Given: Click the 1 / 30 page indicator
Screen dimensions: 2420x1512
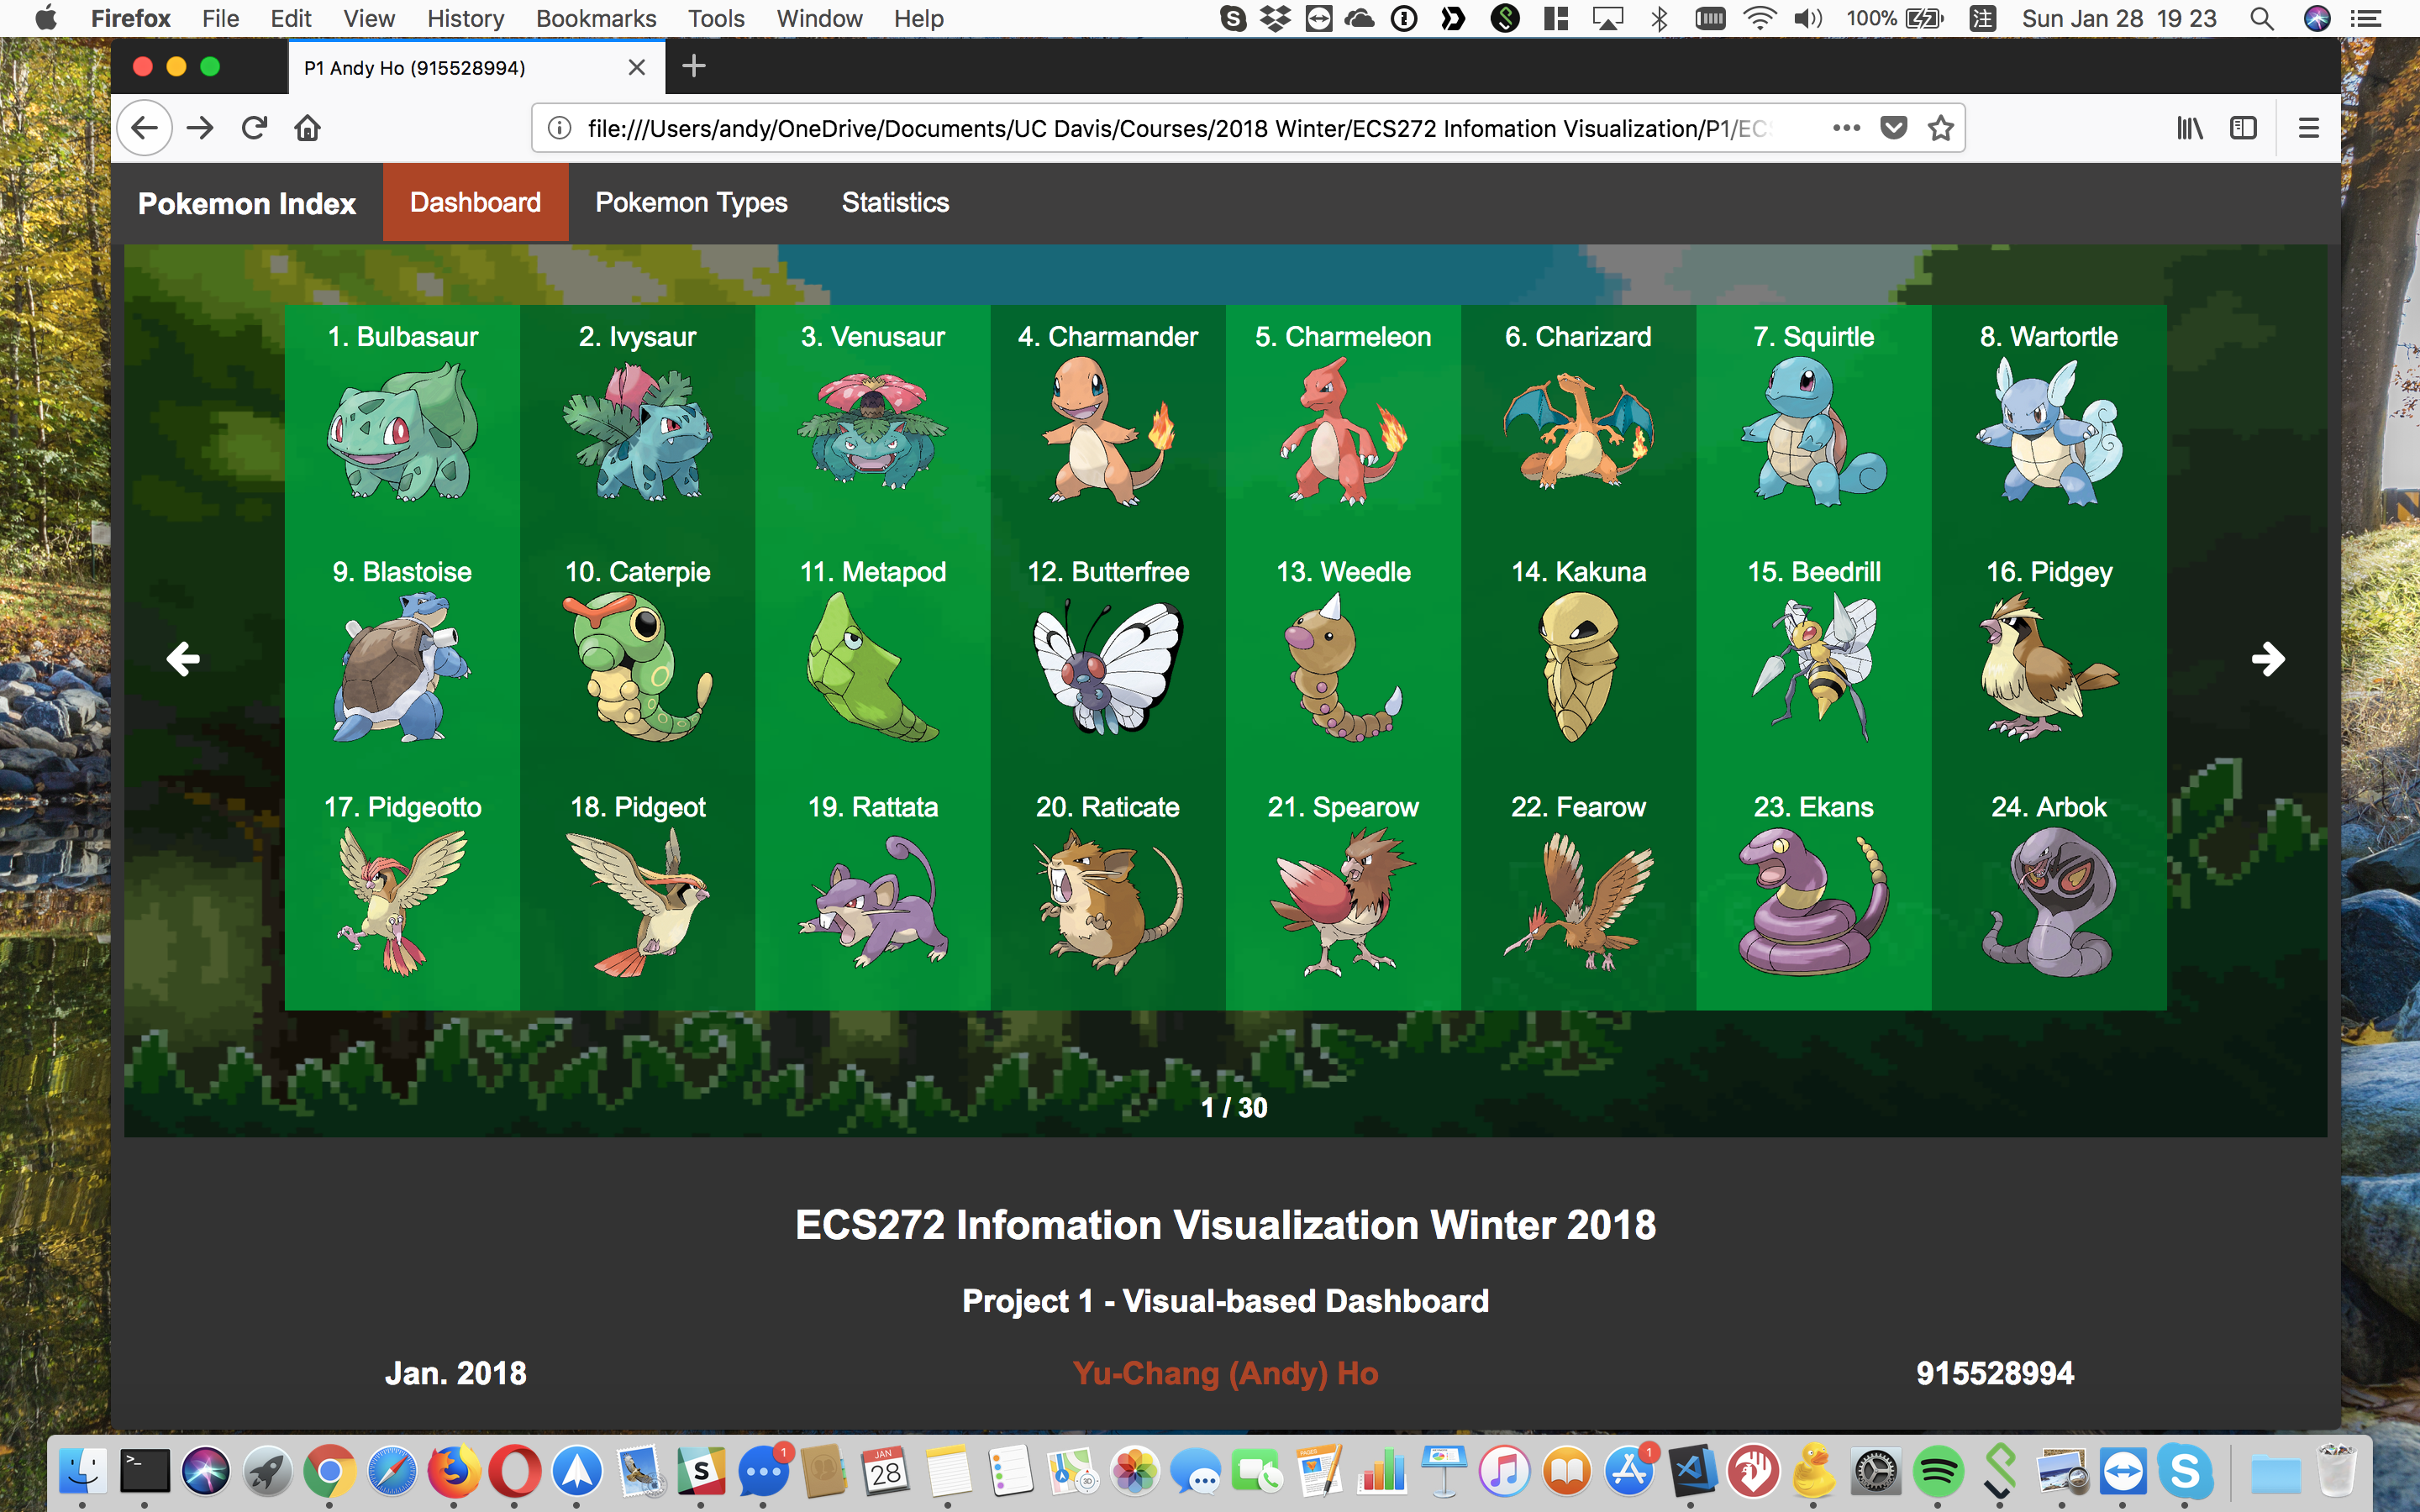Looking at the screenshot, I should pyautogui.click(x=1234, y=1108).
